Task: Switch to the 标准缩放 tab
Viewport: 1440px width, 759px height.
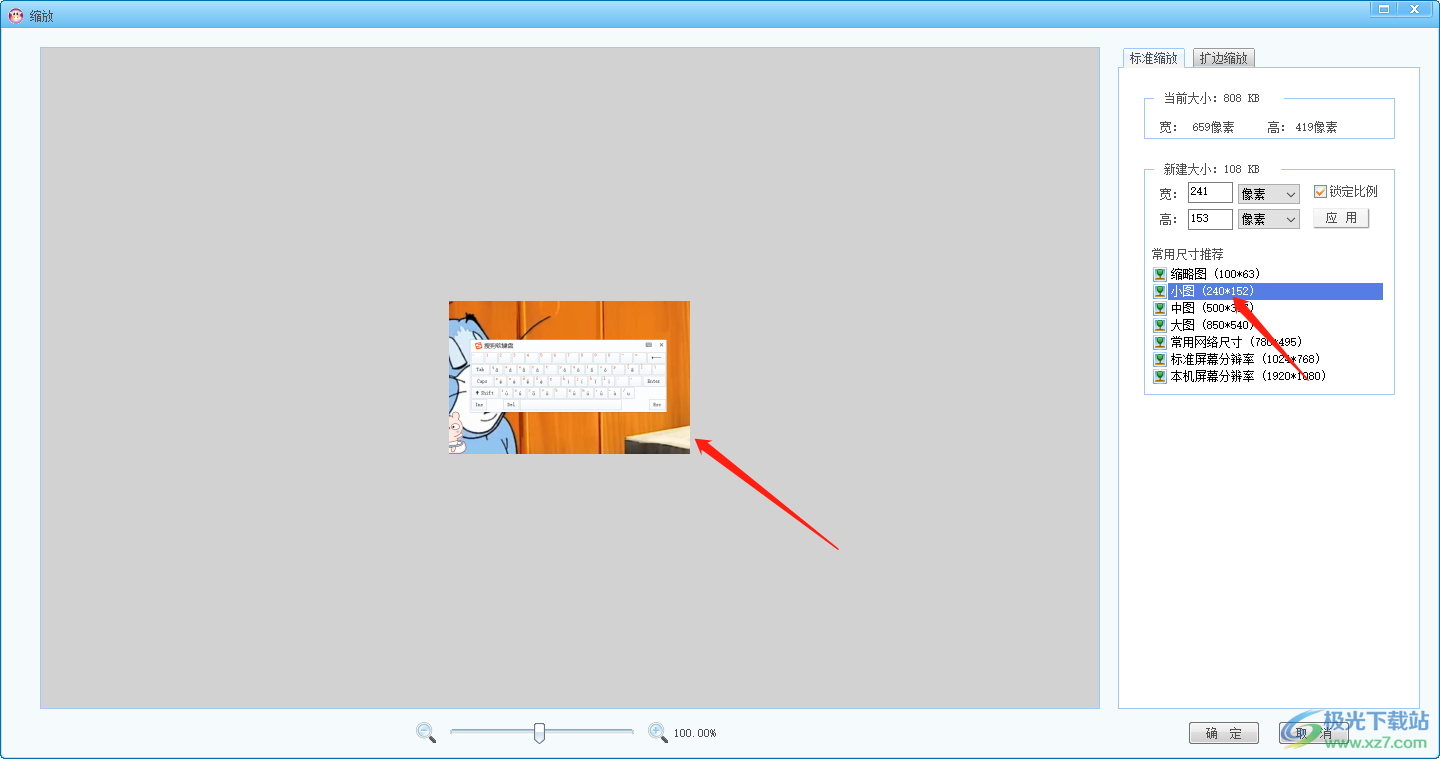Action: (1154, 58)
